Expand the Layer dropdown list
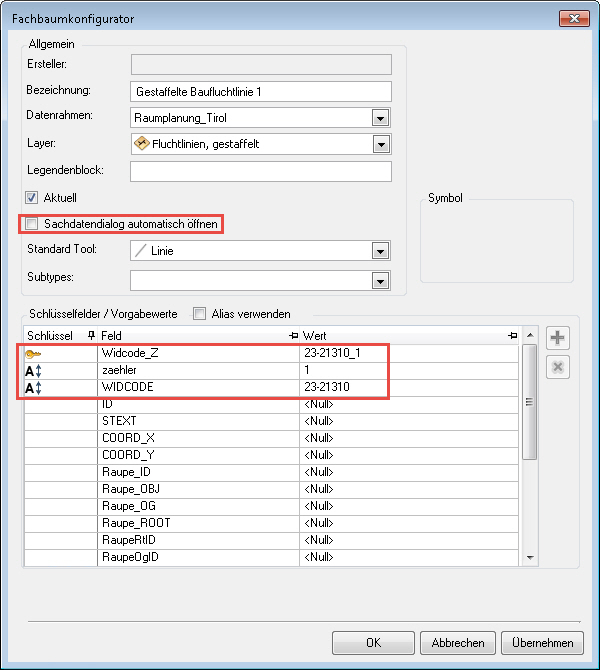The height and width of the screenshot is (670, 600). click(380, 145)
